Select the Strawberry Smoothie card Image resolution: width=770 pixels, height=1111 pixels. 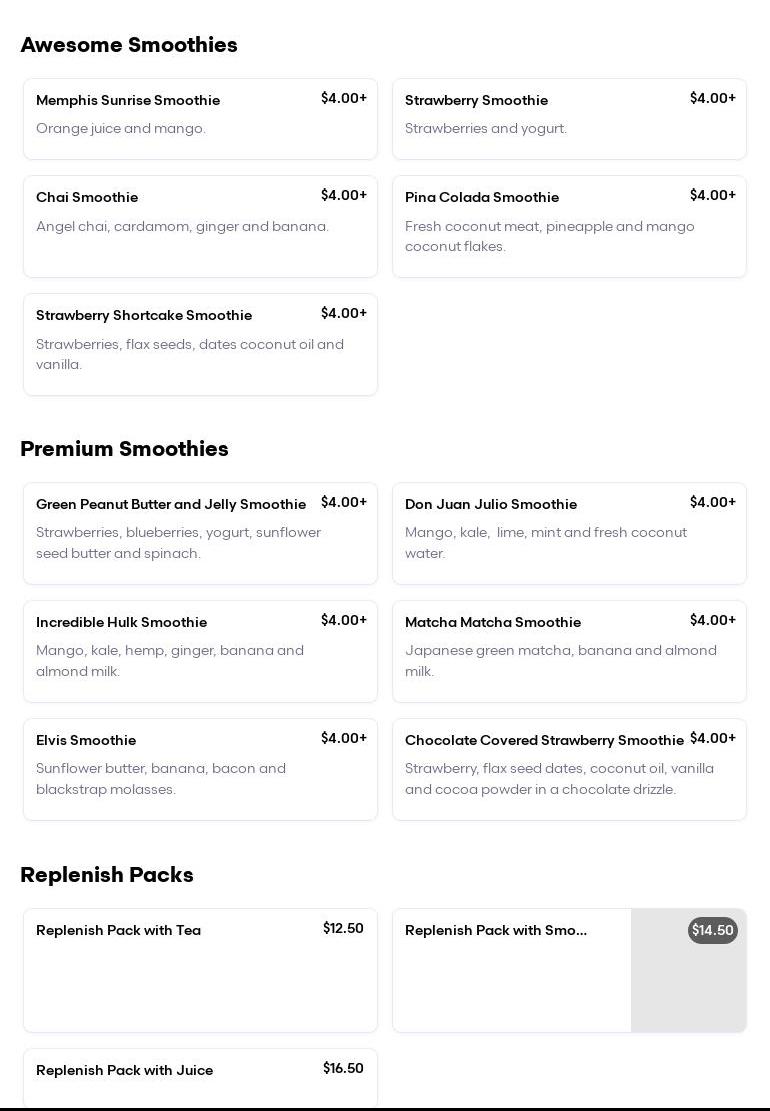coord(569,119)
